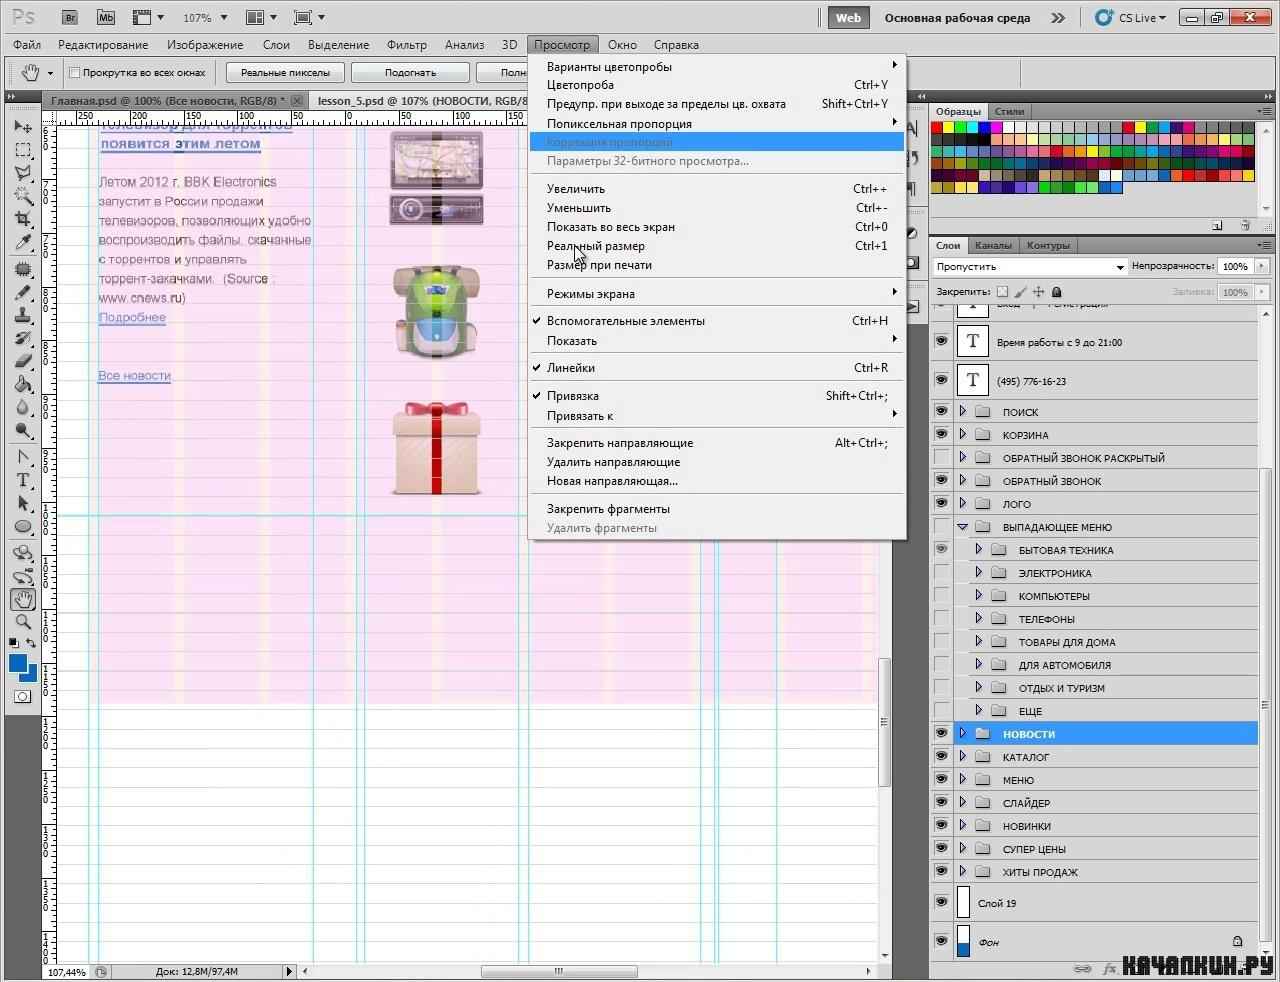The height and width of the screenshot is (982, 1280).
Task: Select the Lasso tool
Action: [x=23, y=173]
